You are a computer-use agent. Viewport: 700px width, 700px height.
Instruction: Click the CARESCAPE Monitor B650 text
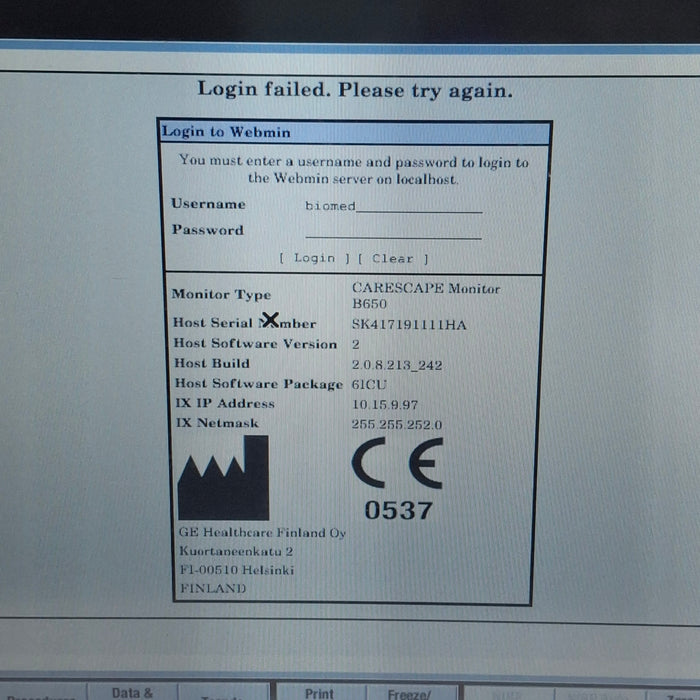(x=425, y=296)
